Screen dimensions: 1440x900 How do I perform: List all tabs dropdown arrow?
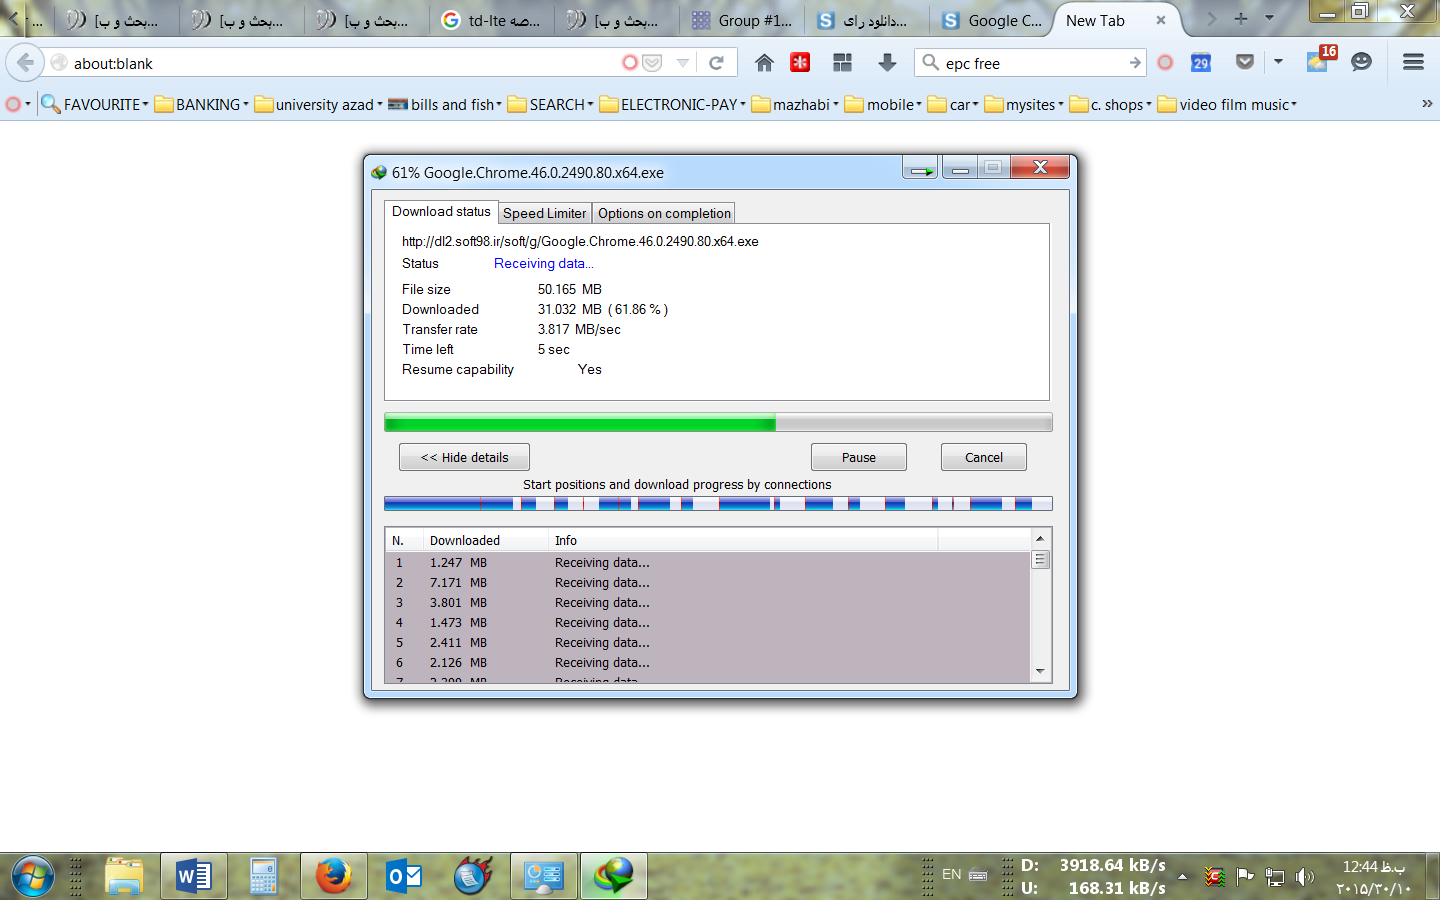1269,18
